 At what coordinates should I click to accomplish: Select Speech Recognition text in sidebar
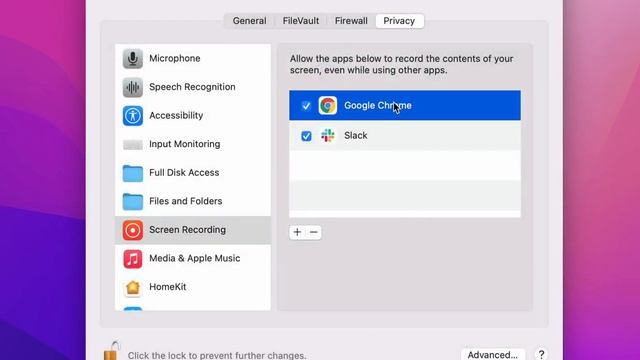pos(192,87)
